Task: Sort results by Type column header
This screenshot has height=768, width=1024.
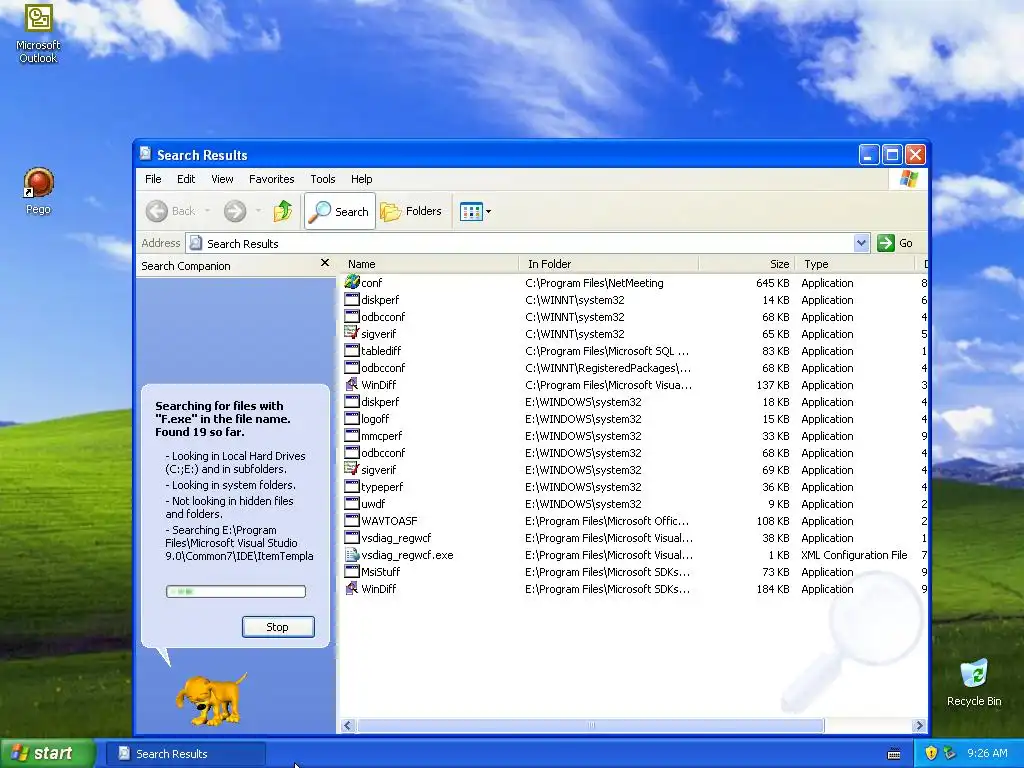Action: tap(856, 264)
